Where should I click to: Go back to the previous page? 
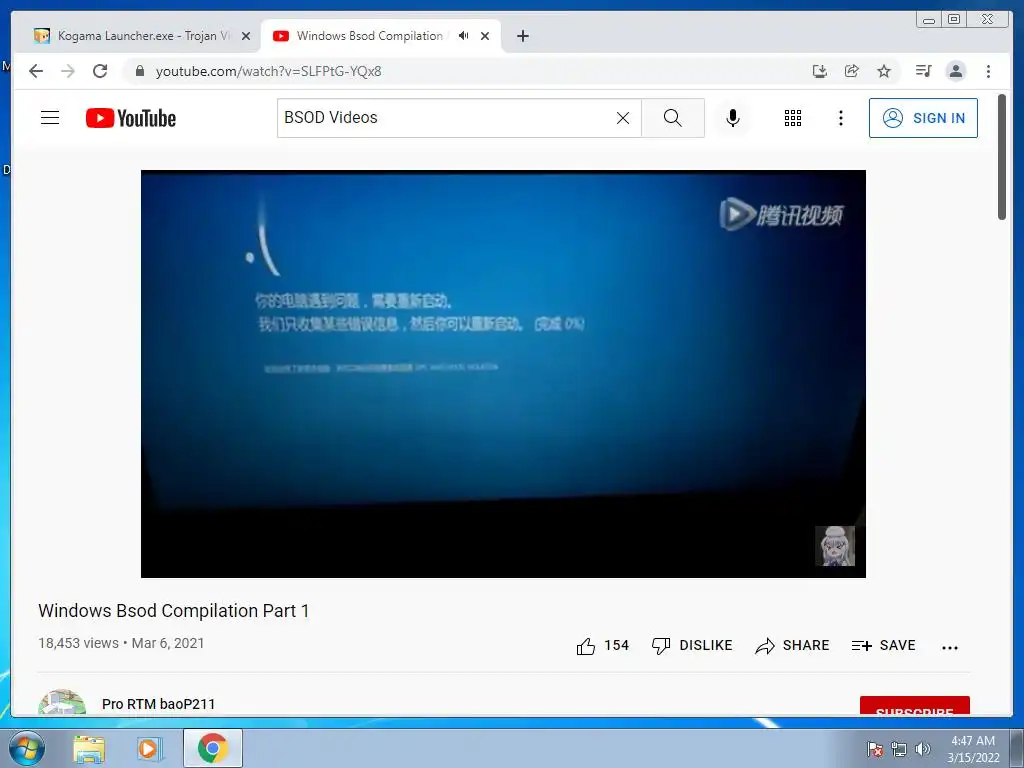pos(36,71)
